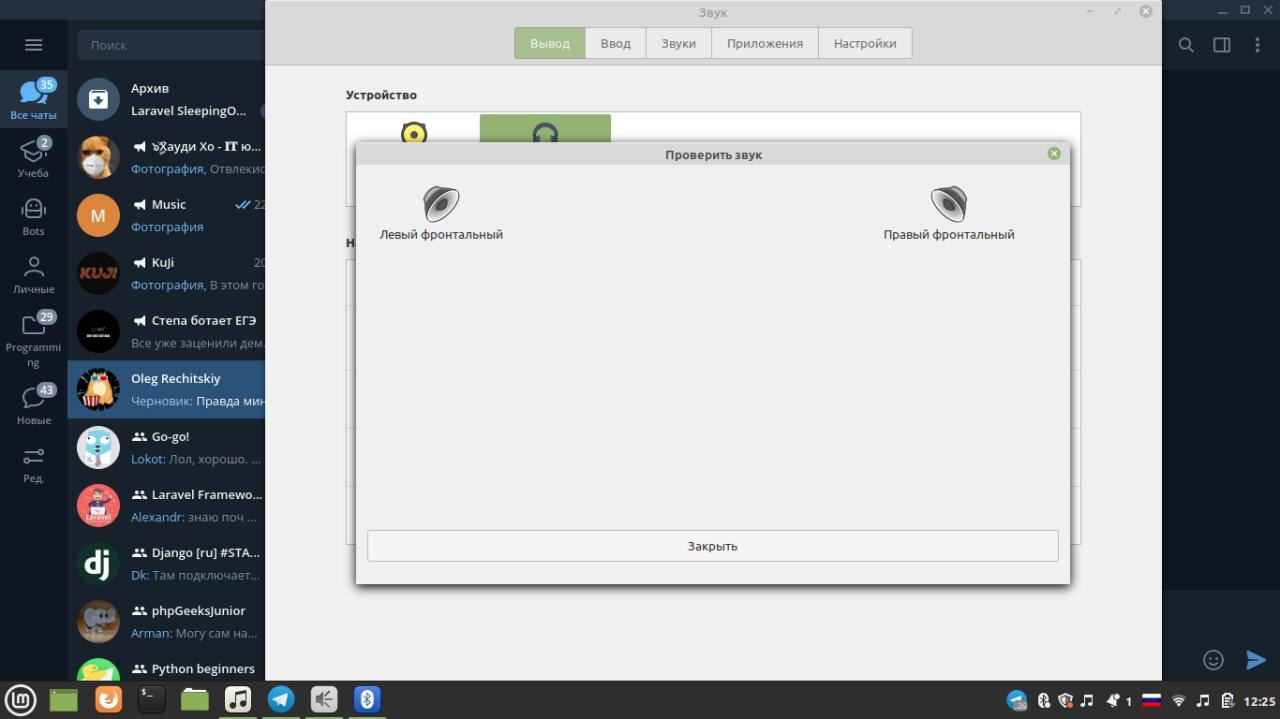The image size is (1280, 719).
Task: Open the Linux Mint start menu
Action: click(x=21, y=699)
